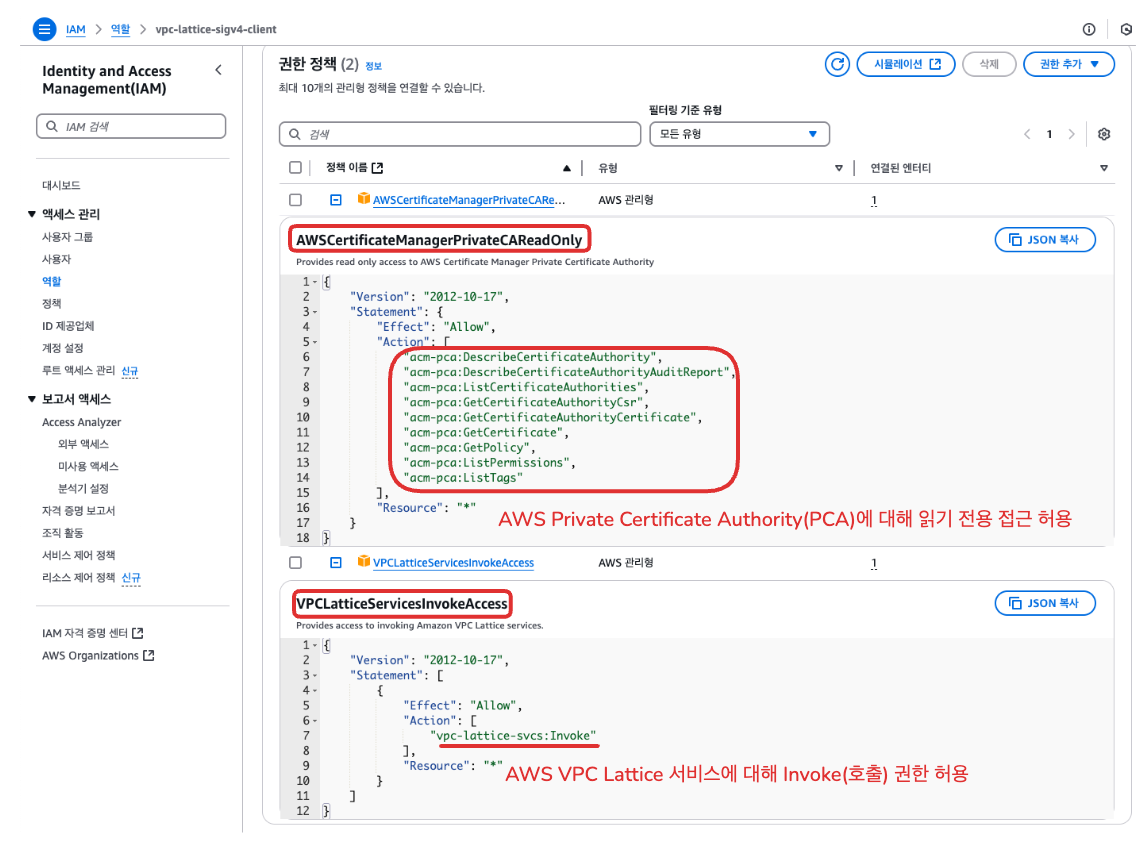Open 역할 in sidebar
This screenshot has height=848, width=1143.
51,281
